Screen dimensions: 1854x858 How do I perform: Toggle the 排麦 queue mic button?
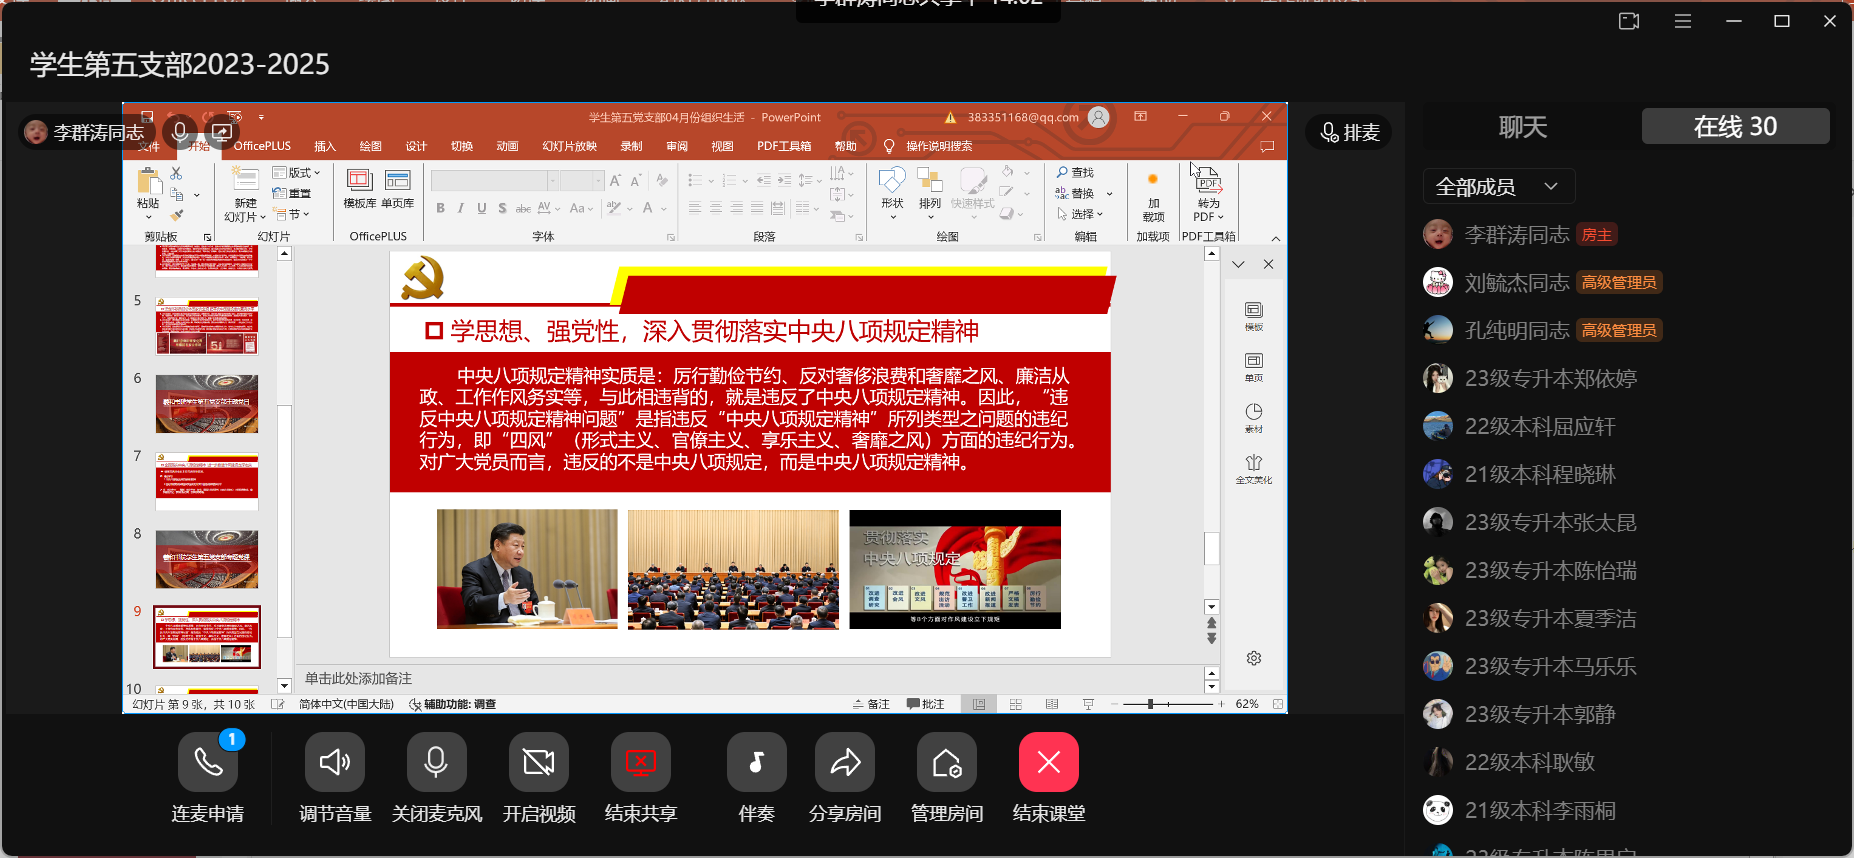(x=1349, y=132)
